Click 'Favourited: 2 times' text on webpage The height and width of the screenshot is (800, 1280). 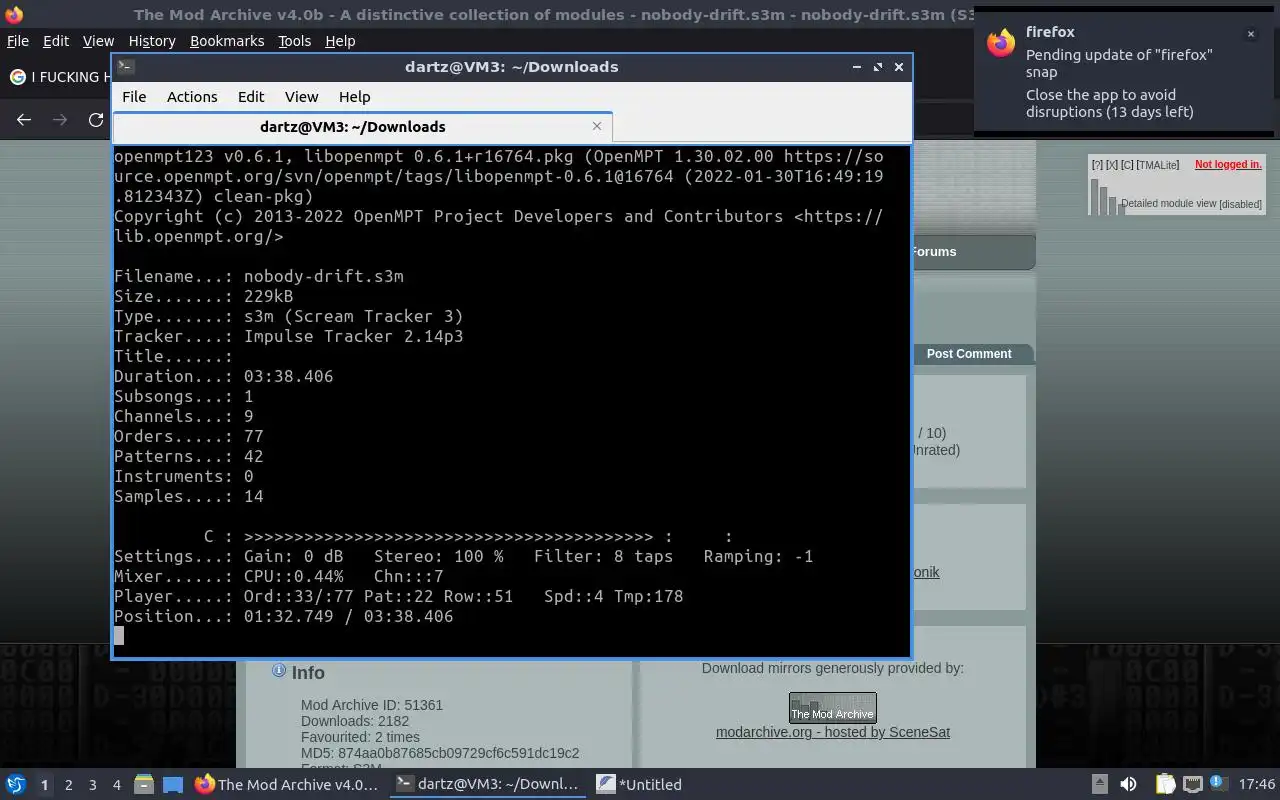coord(360,737)
